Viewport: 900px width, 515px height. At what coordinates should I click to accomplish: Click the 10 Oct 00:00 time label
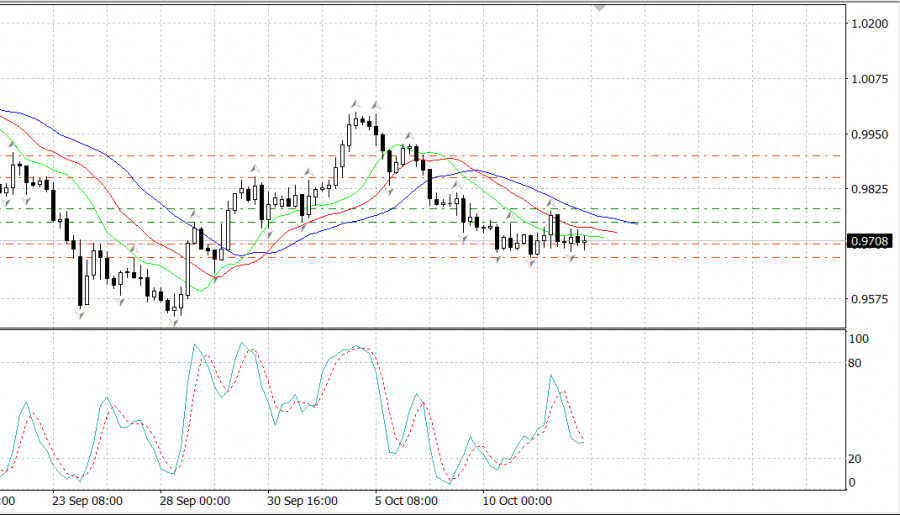pyautogui.click(x=516, y=501)
